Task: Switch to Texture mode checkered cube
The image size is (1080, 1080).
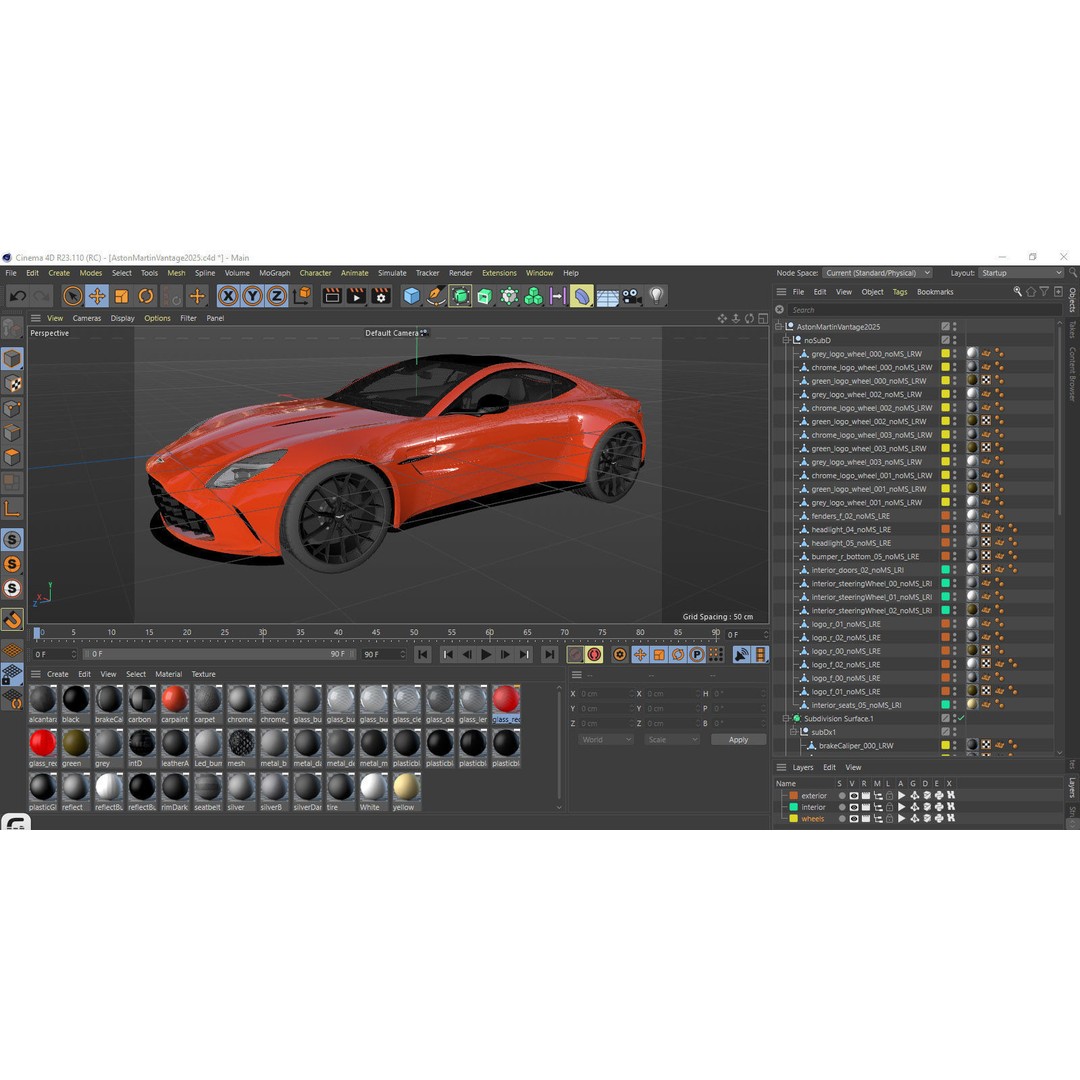Action: click(12, 384)
